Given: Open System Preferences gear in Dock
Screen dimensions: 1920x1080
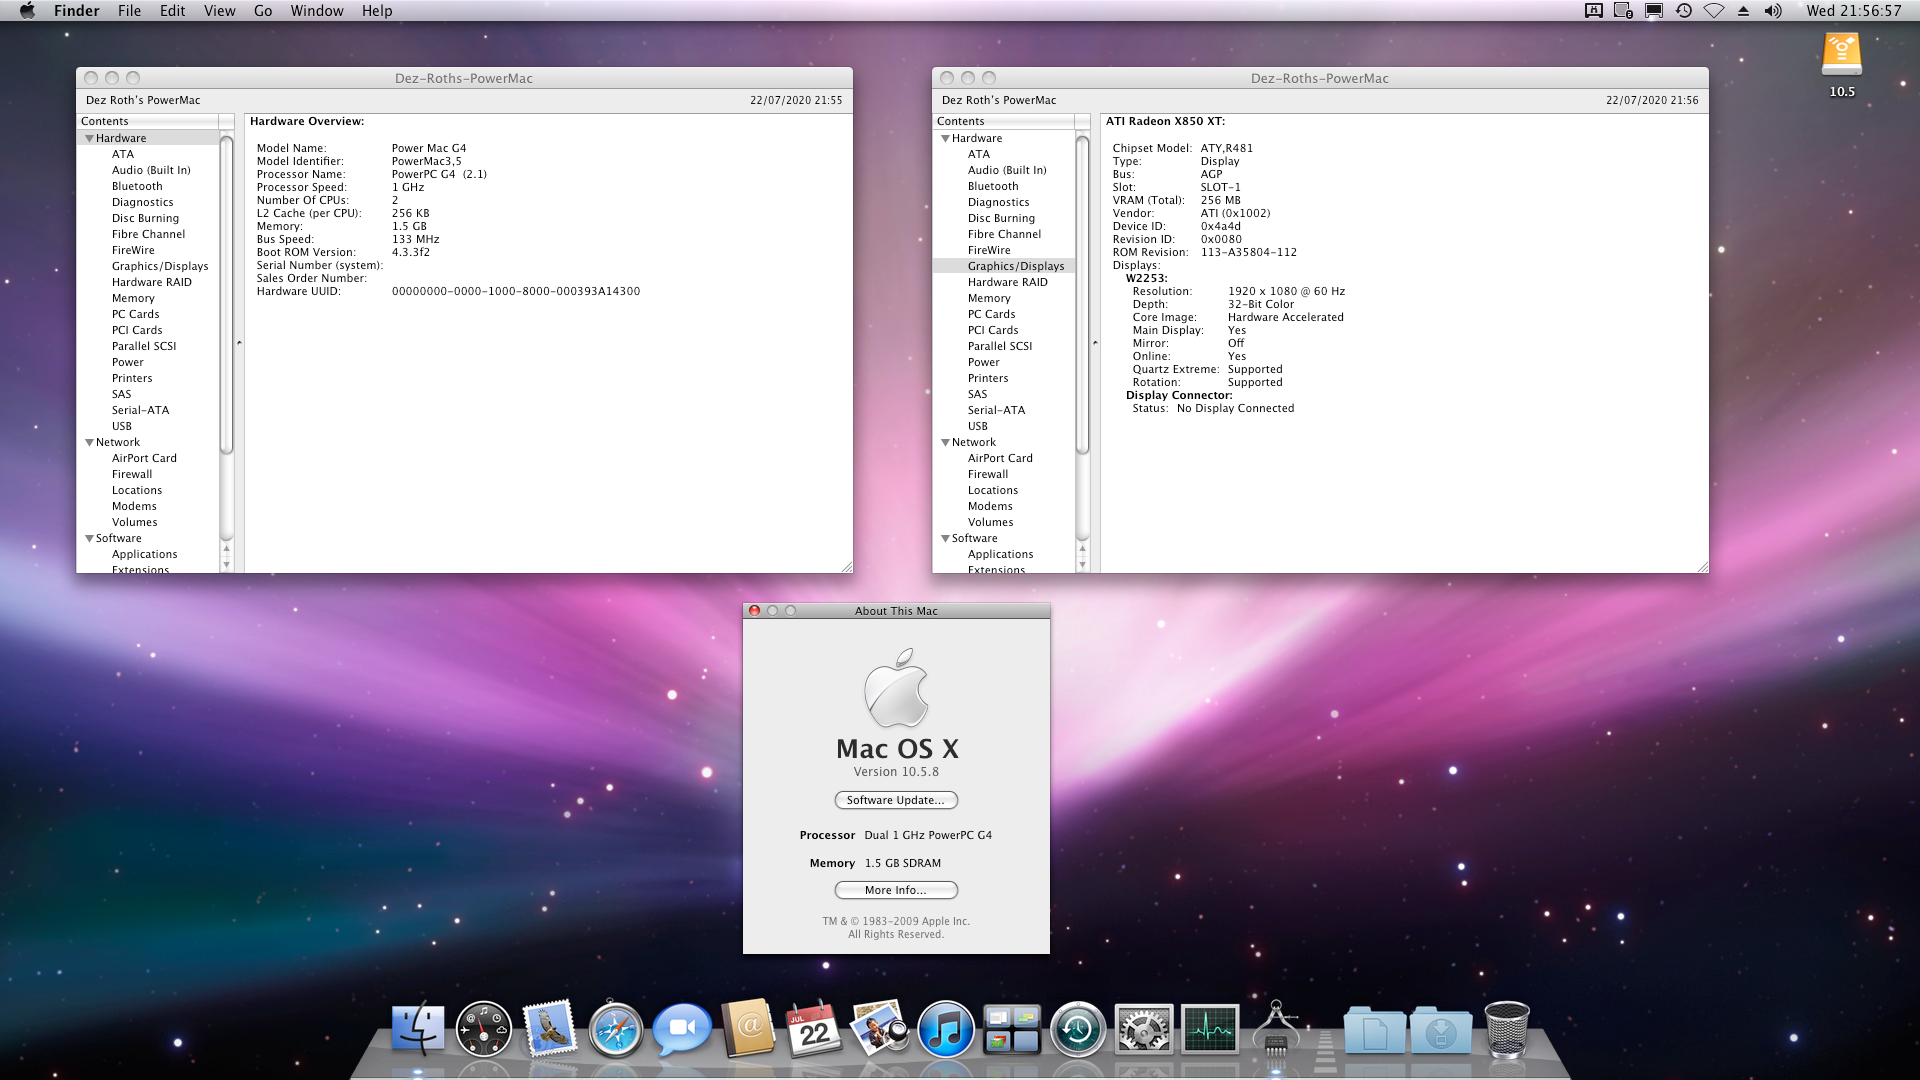Looking at the screenshot, I should [1143, 1029].
